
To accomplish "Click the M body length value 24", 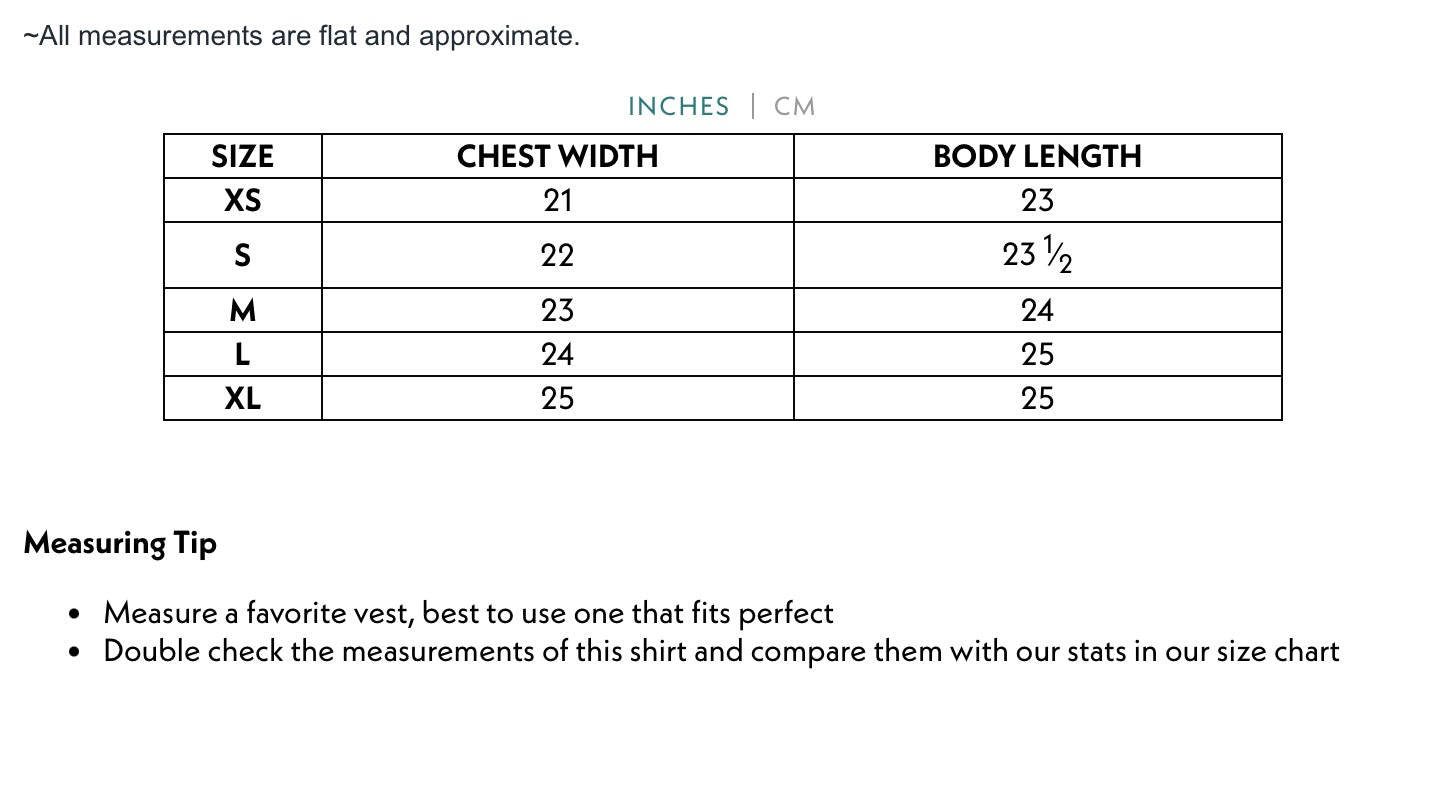I will click(x=1037, y=311).
